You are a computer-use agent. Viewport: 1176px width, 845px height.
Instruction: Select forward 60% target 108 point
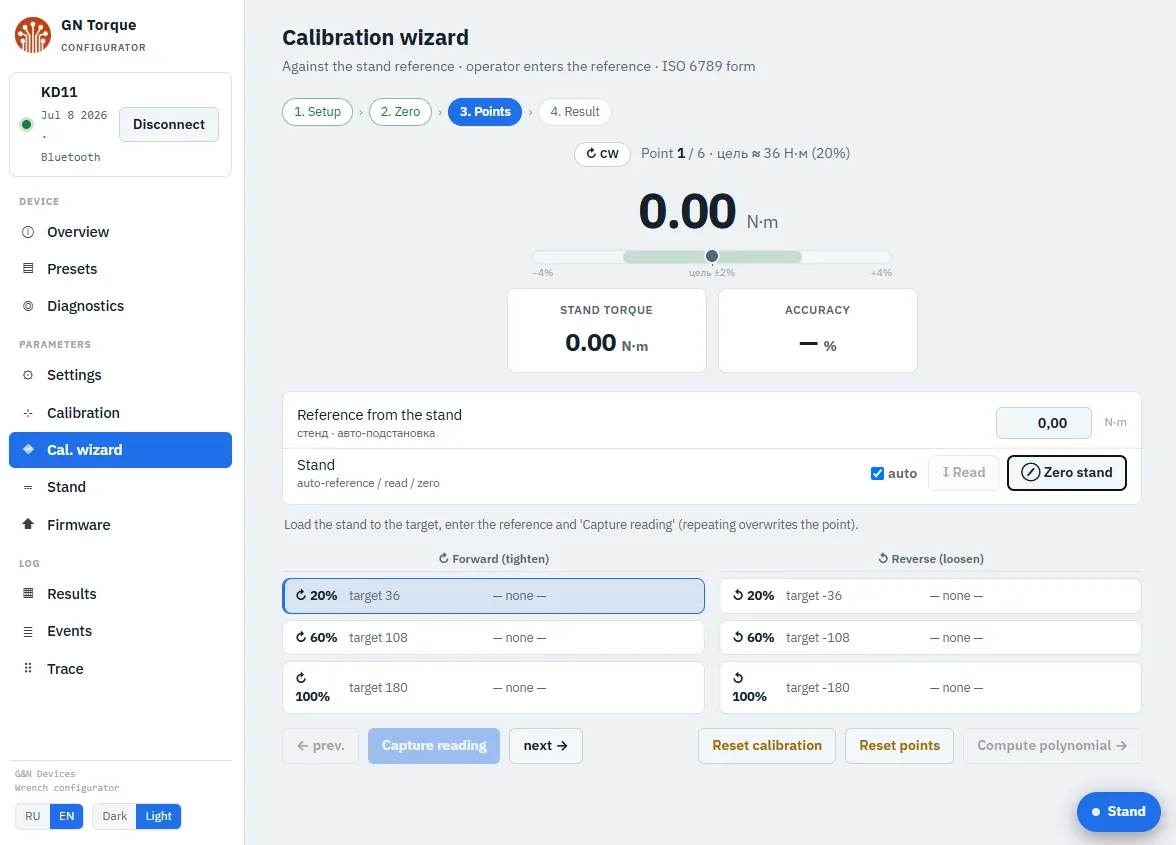[x=494, y=637]
